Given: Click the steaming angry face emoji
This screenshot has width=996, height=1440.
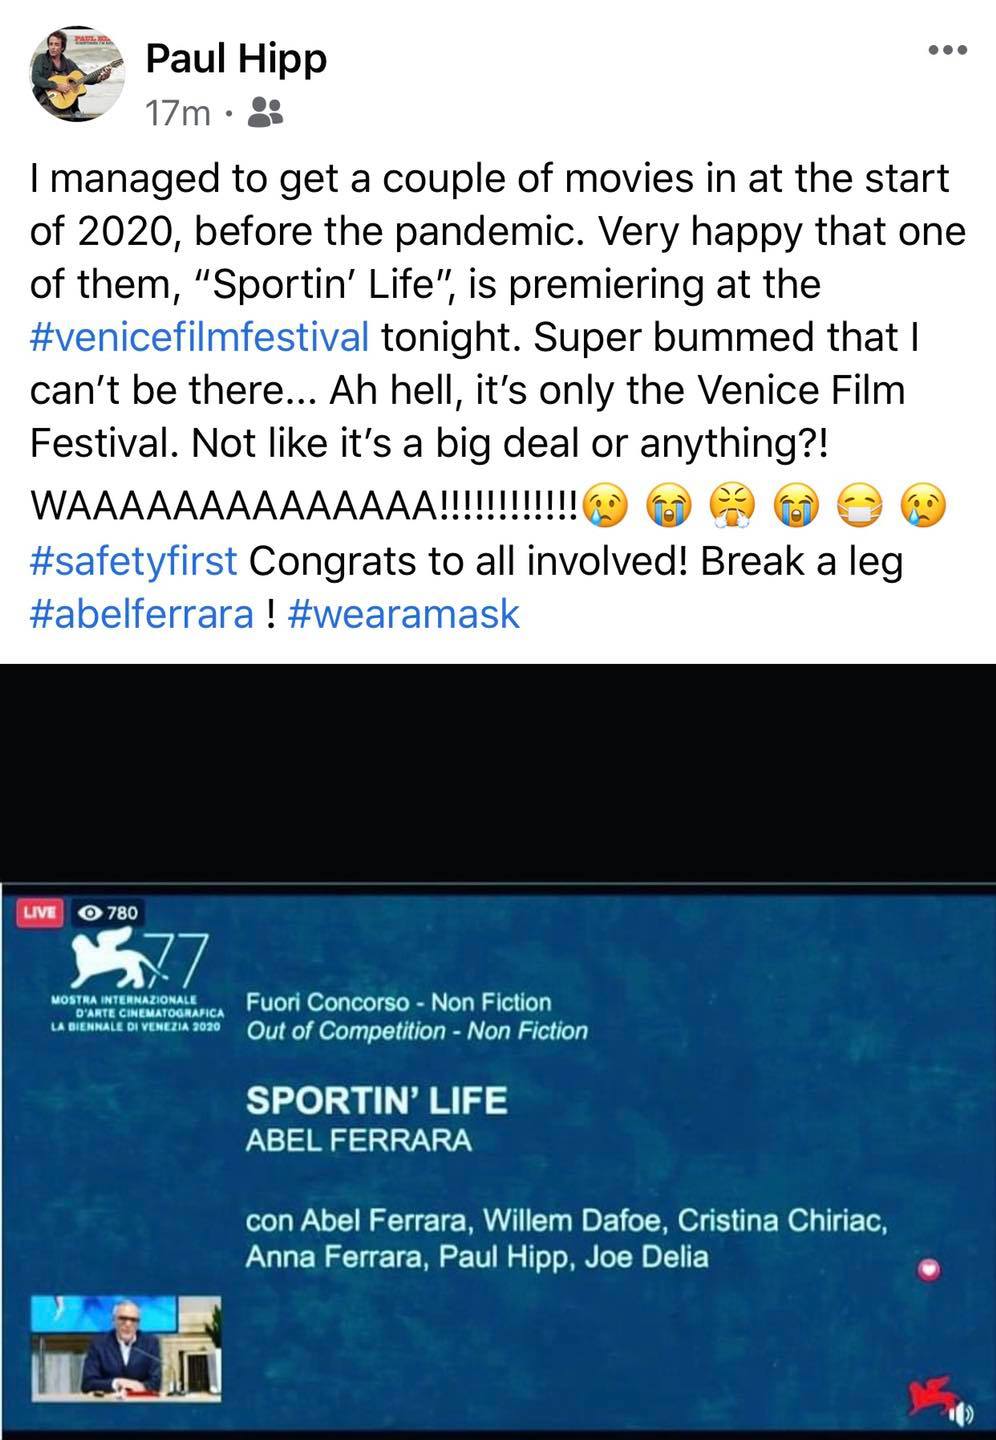Looking at the screenshot, I should click(732, 508).
